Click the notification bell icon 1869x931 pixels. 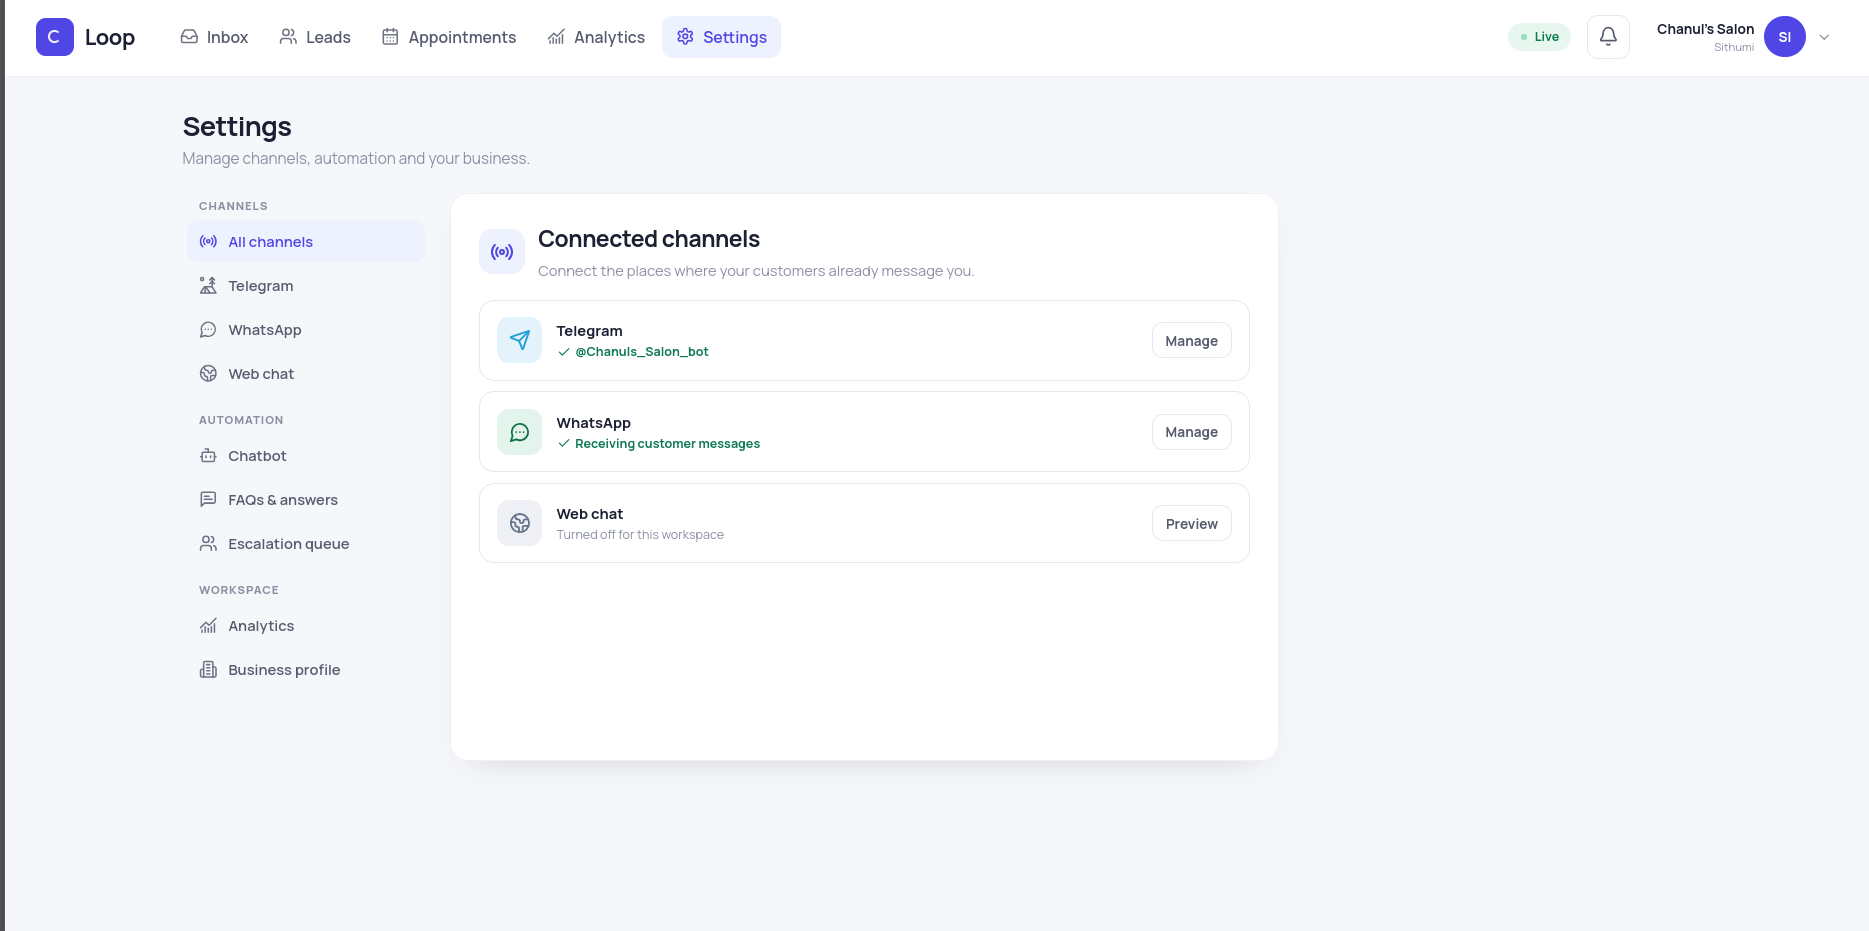pyautogui.click(x=1608, y=37)
